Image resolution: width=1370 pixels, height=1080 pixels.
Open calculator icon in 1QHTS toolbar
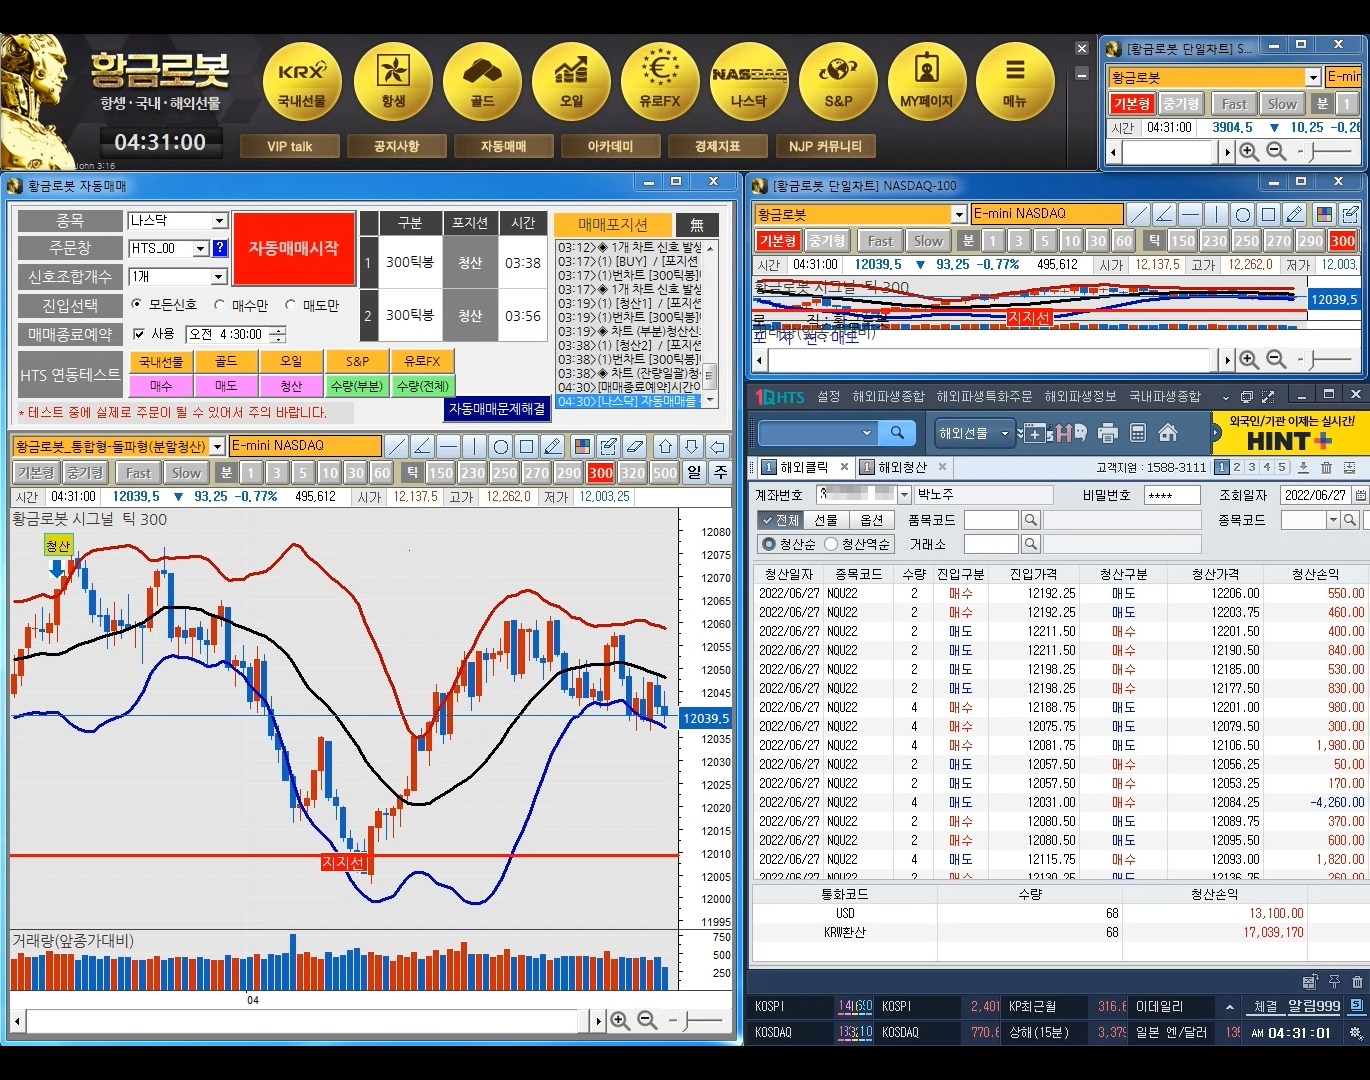(x=1137, y=433)
